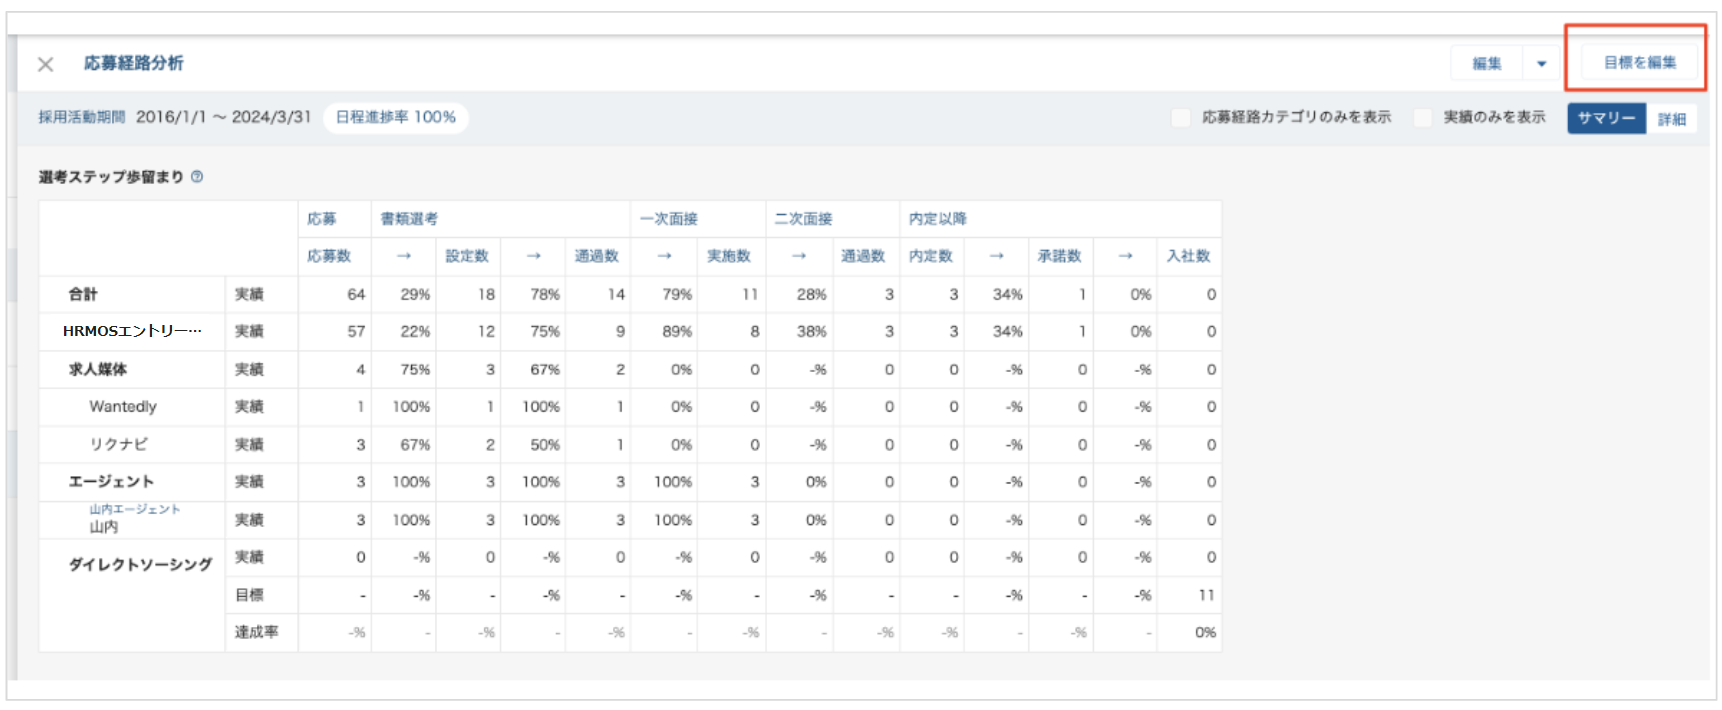The width and height of the screenshot is (1722, 710).
Task: Click the 応募数 column header
Action: [329, 256]
